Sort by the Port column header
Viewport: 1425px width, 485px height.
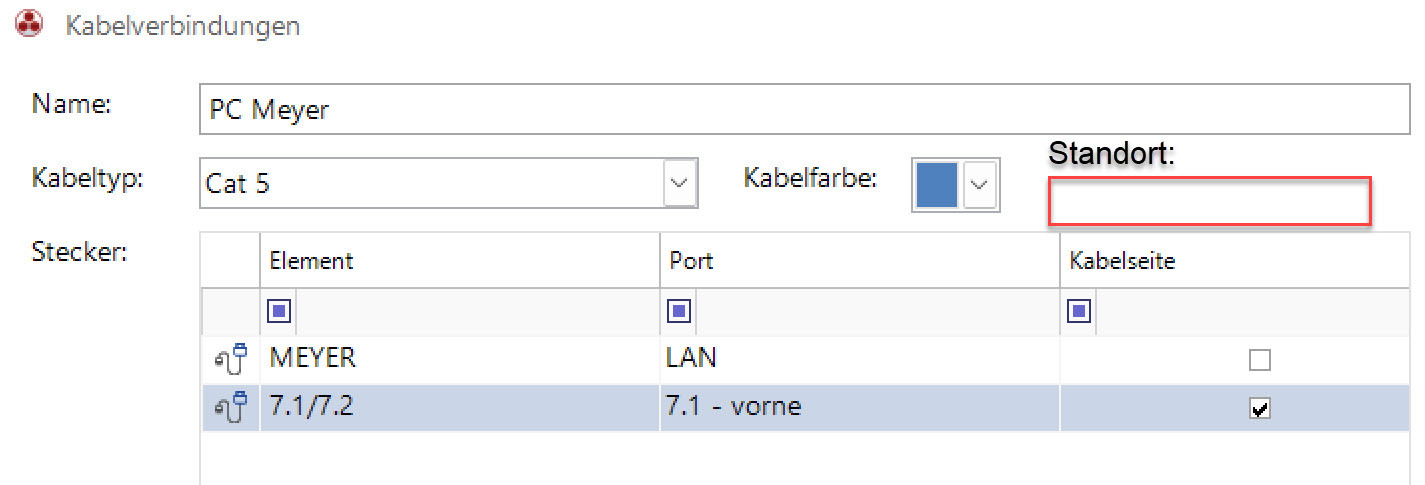860,261
